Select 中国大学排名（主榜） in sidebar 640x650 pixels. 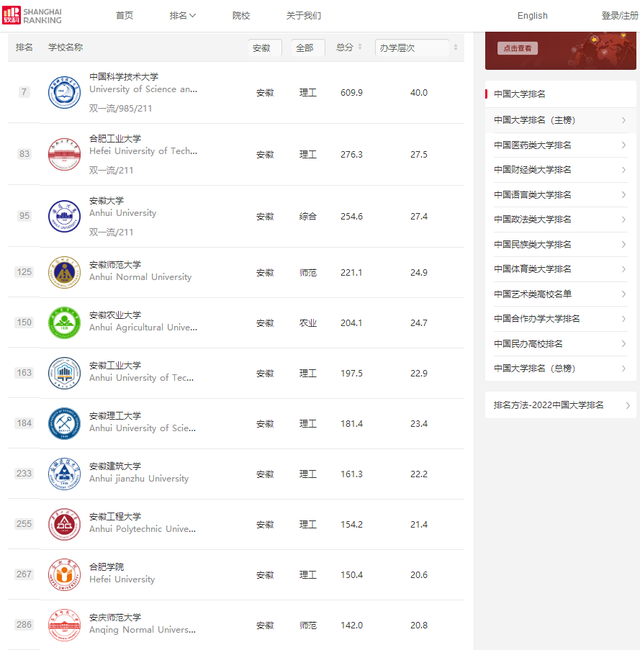point(560,120)
